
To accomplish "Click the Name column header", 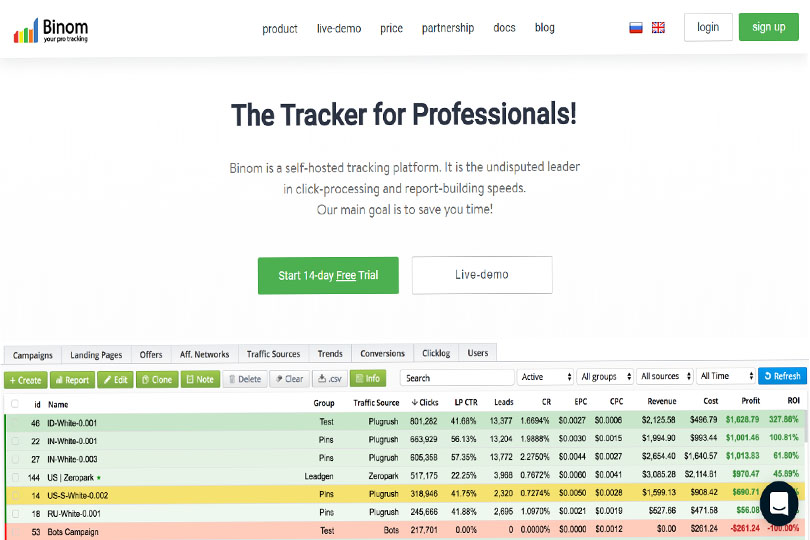I will pos(58,405).
